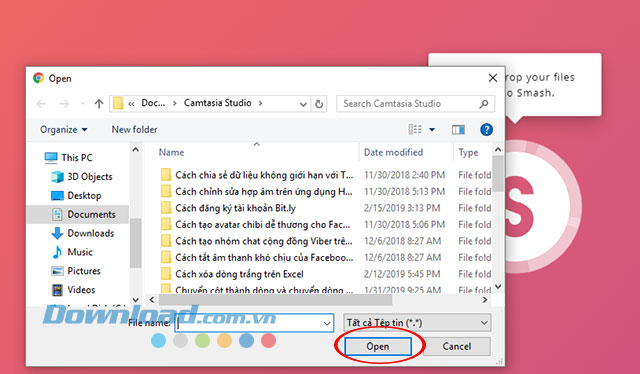The width and height of the screenshot is (640, 374).
Task: Toggle the preview pane icon
Action: [x=458, y=129]
